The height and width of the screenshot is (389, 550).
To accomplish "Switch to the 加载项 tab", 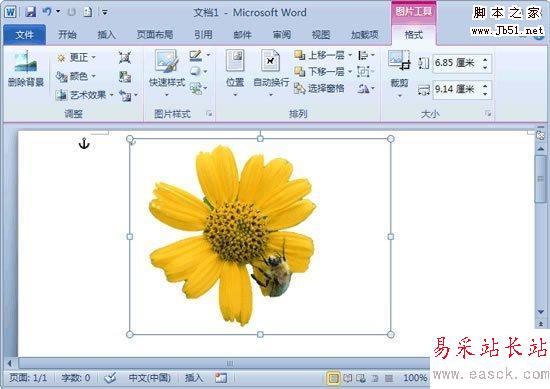I will point(365,34).
